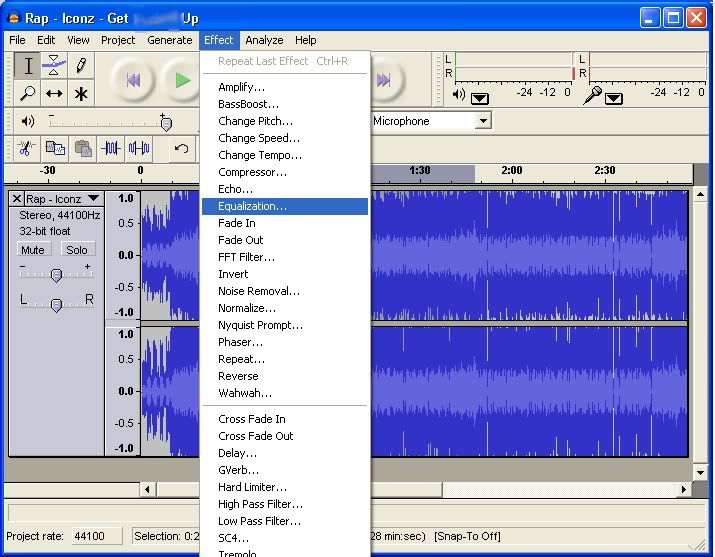The width and height of the screenshot is (715, 557).
Task: Click Silence selection icon
Action: click(139, 148)
